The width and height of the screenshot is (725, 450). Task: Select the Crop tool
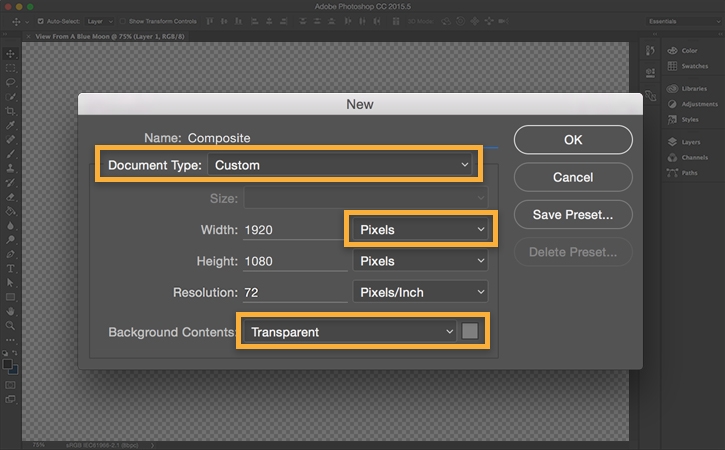(x=11, y=111)
